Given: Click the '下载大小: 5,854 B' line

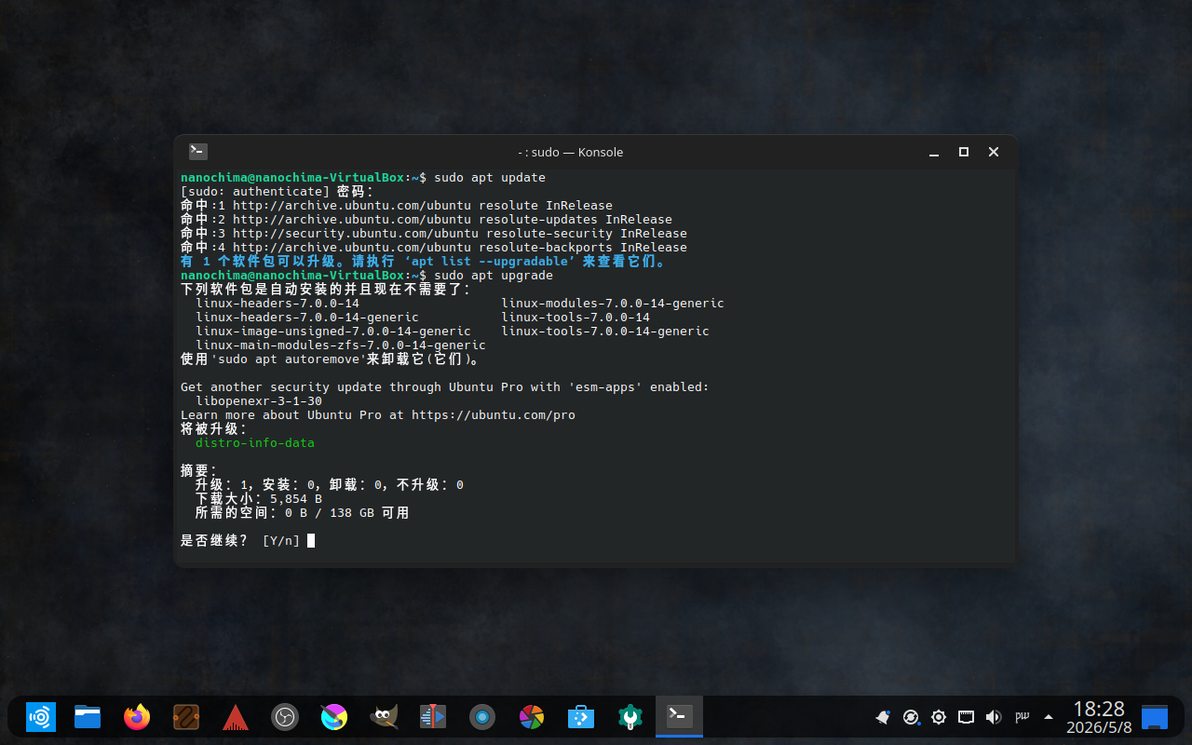Looking at the screenshot, I should [x=258, y=499].
